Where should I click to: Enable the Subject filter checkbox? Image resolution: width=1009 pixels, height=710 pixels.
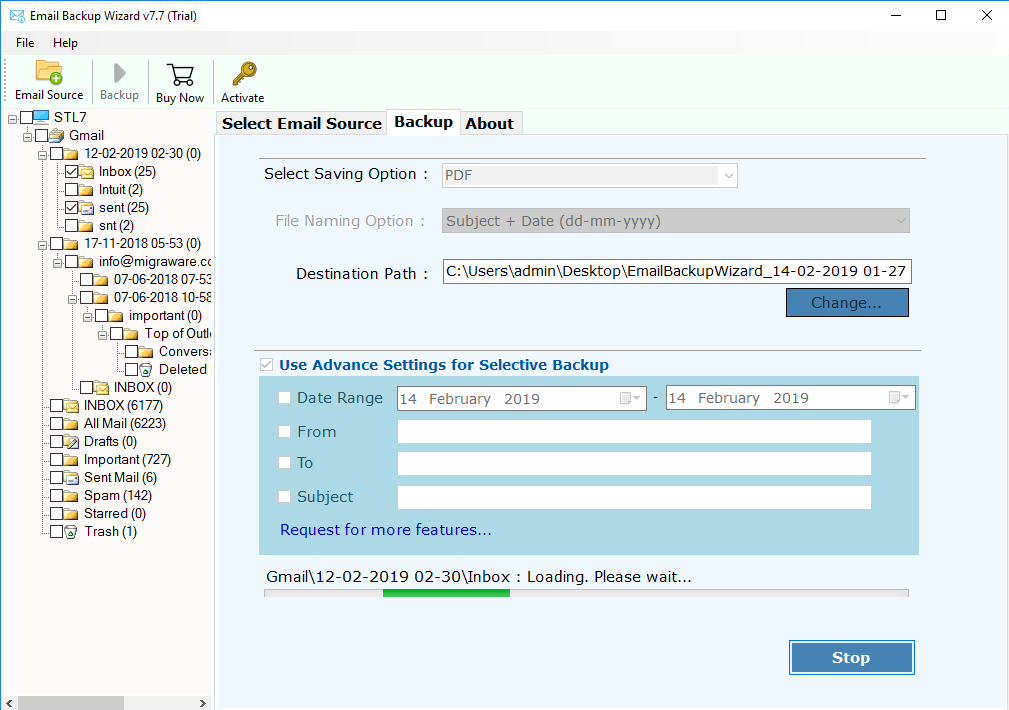[284, 496]
